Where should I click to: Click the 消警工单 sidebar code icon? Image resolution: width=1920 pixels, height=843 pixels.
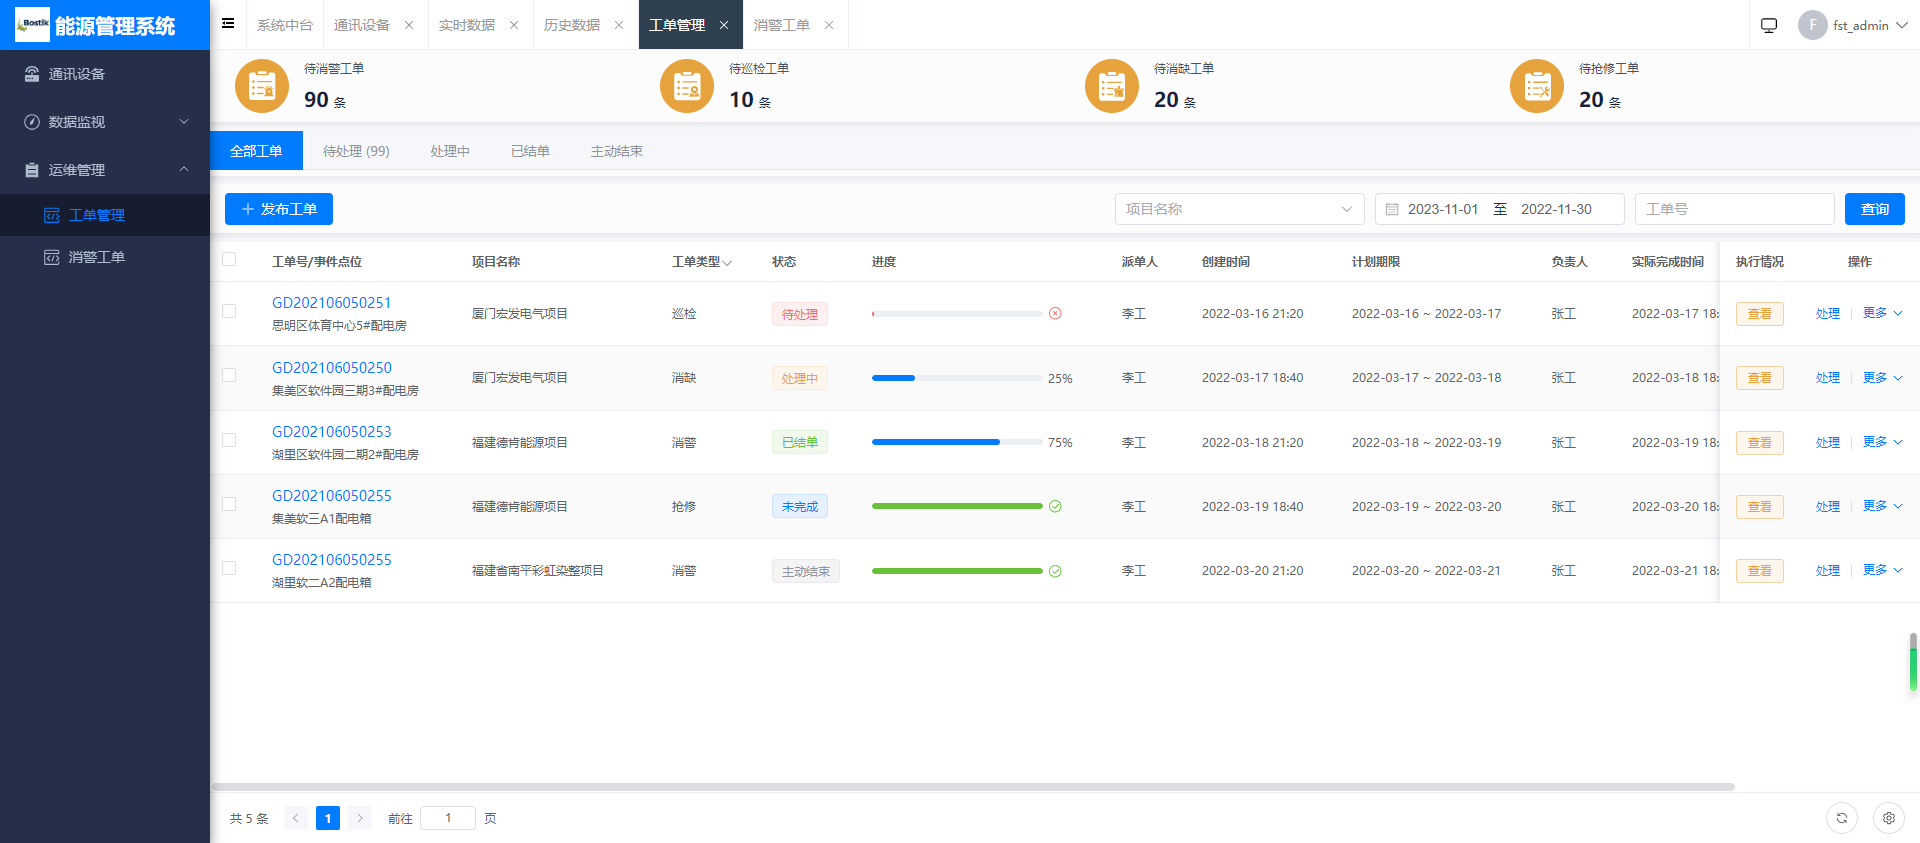tap(52, 257)
